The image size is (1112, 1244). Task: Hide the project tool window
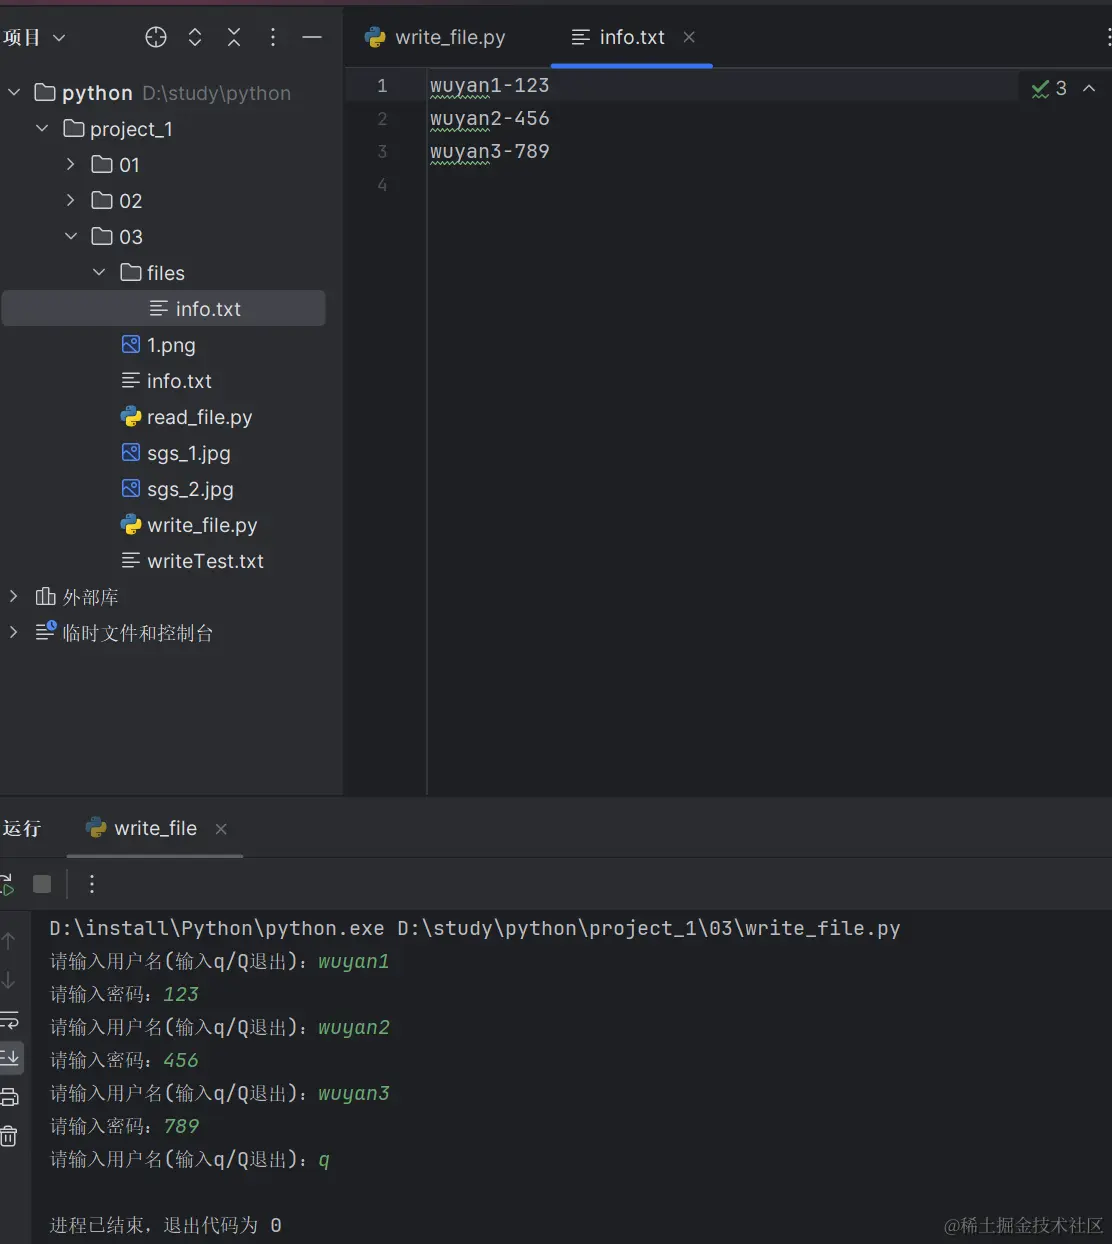pos(312,37)
